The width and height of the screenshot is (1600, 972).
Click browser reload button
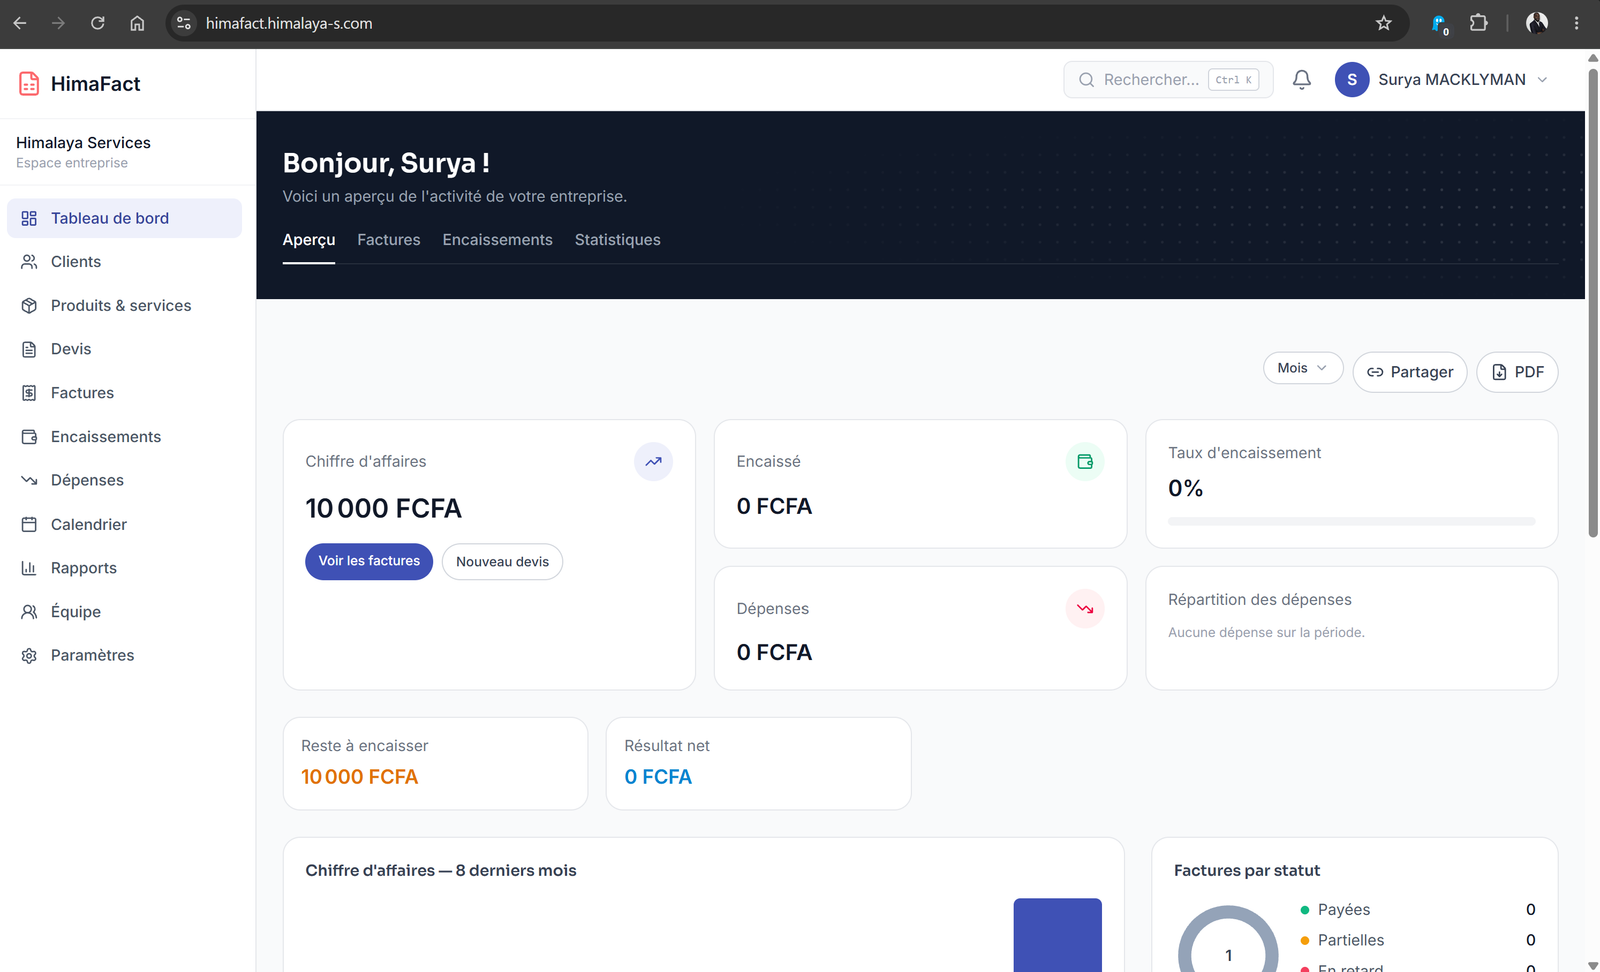coord(98,23)
